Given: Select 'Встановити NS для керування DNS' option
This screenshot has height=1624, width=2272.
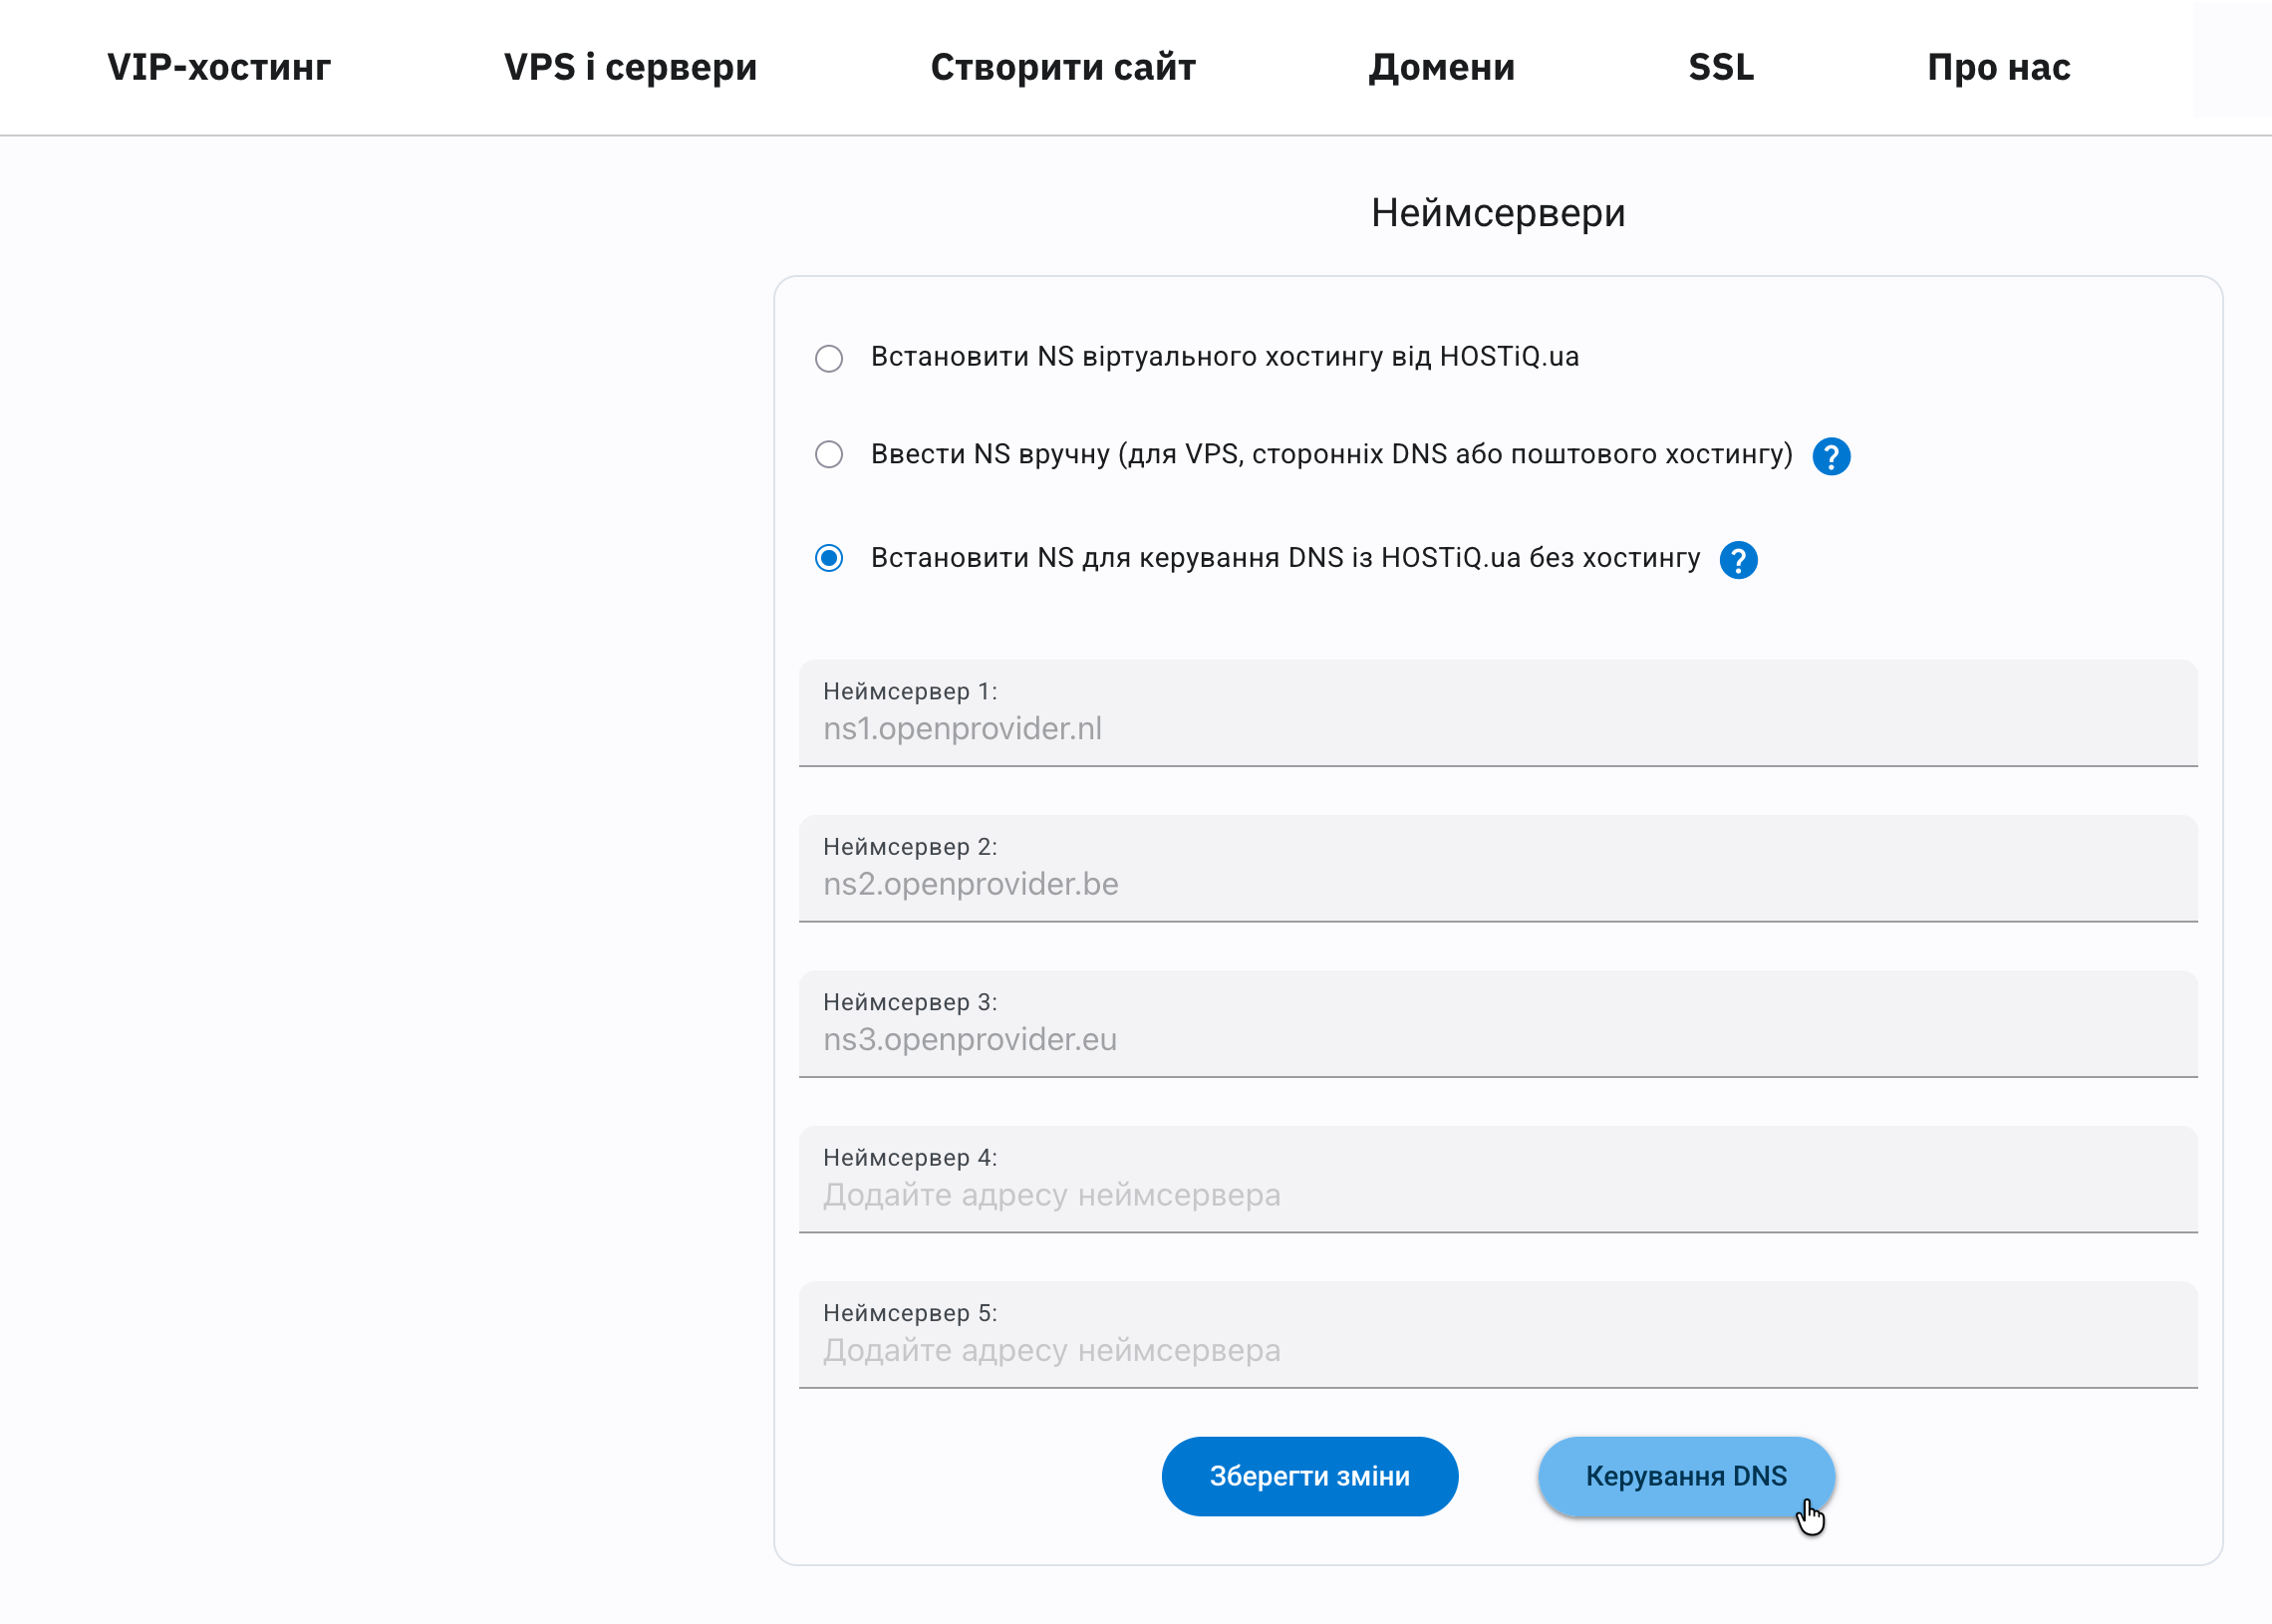Looking at the screenshot, I should 829,559.
